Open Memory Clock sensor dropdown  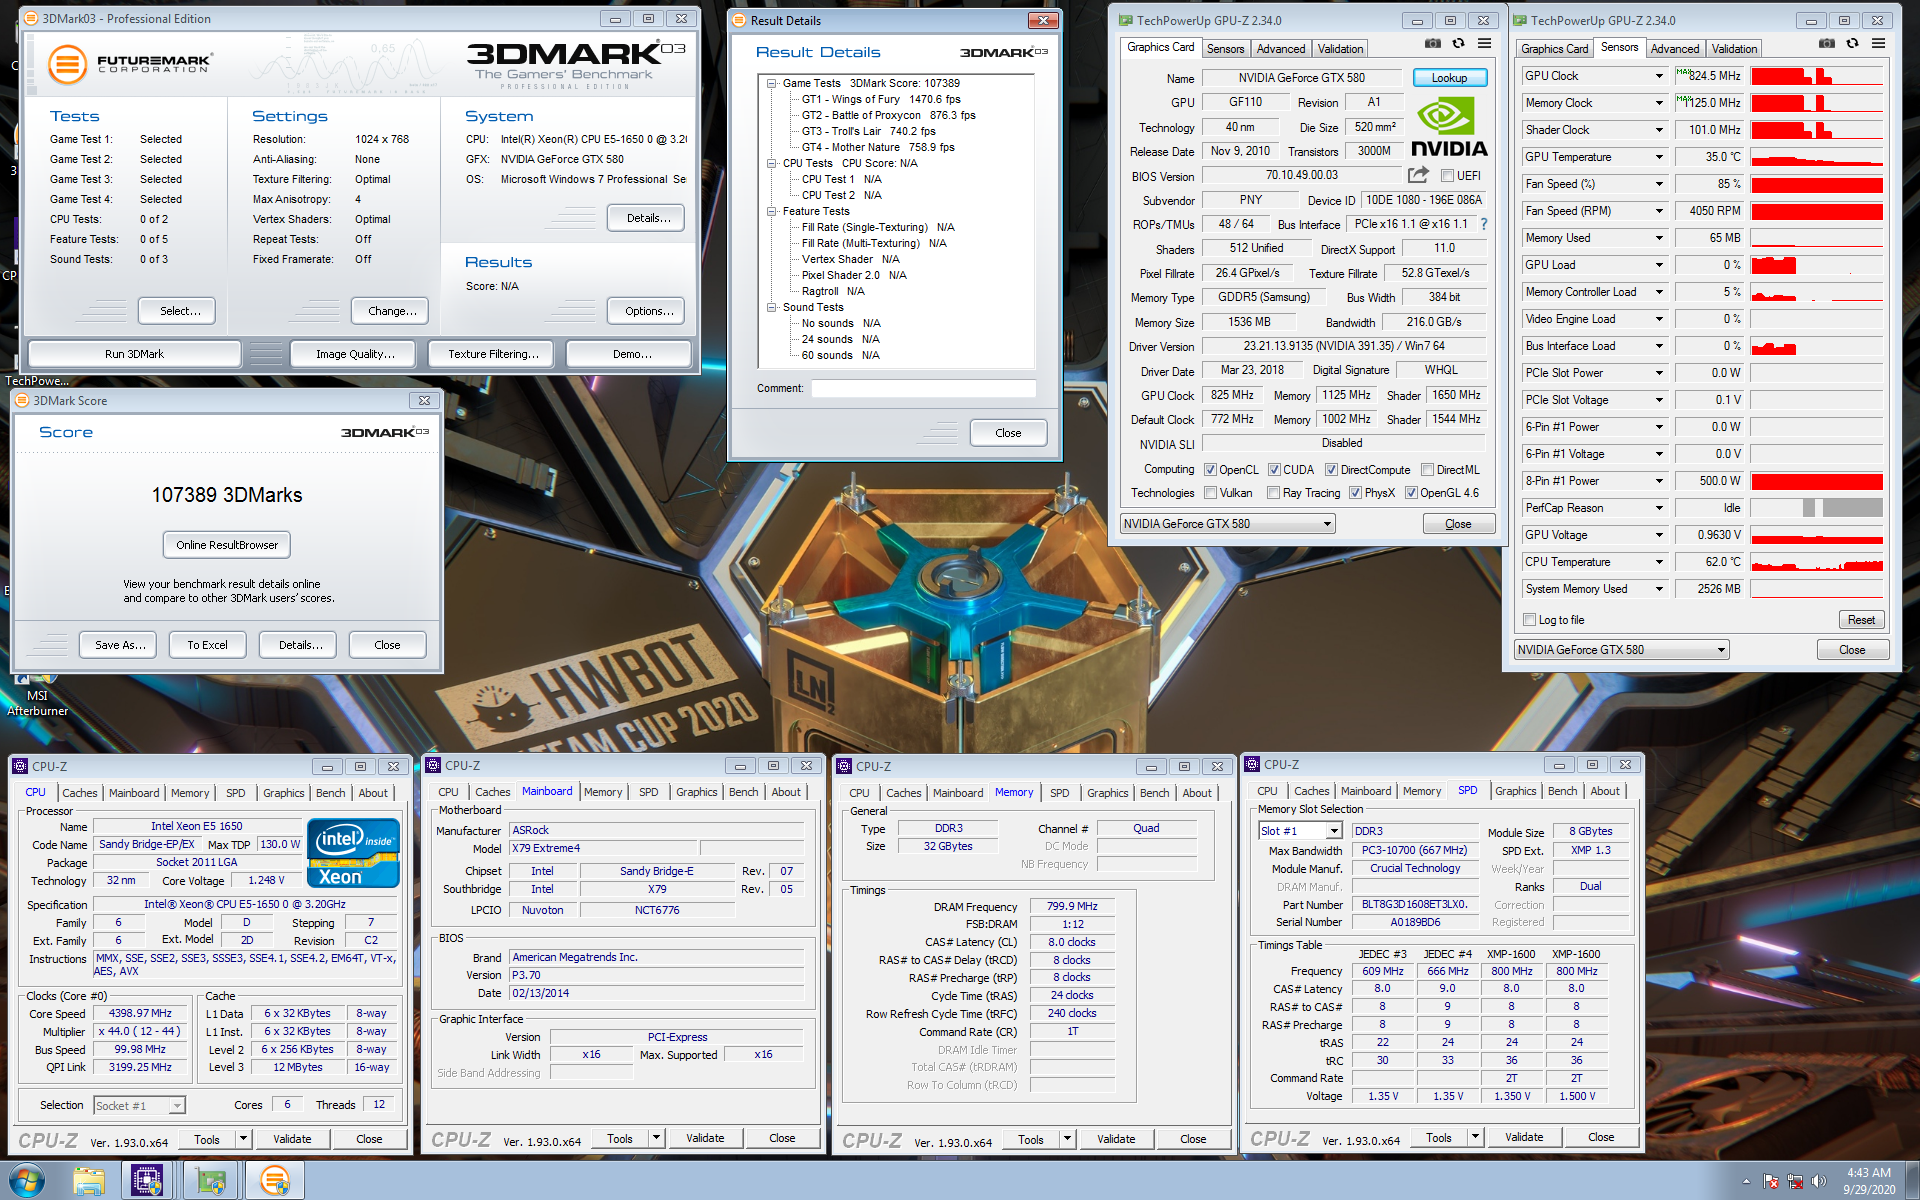click(1659, 103)
